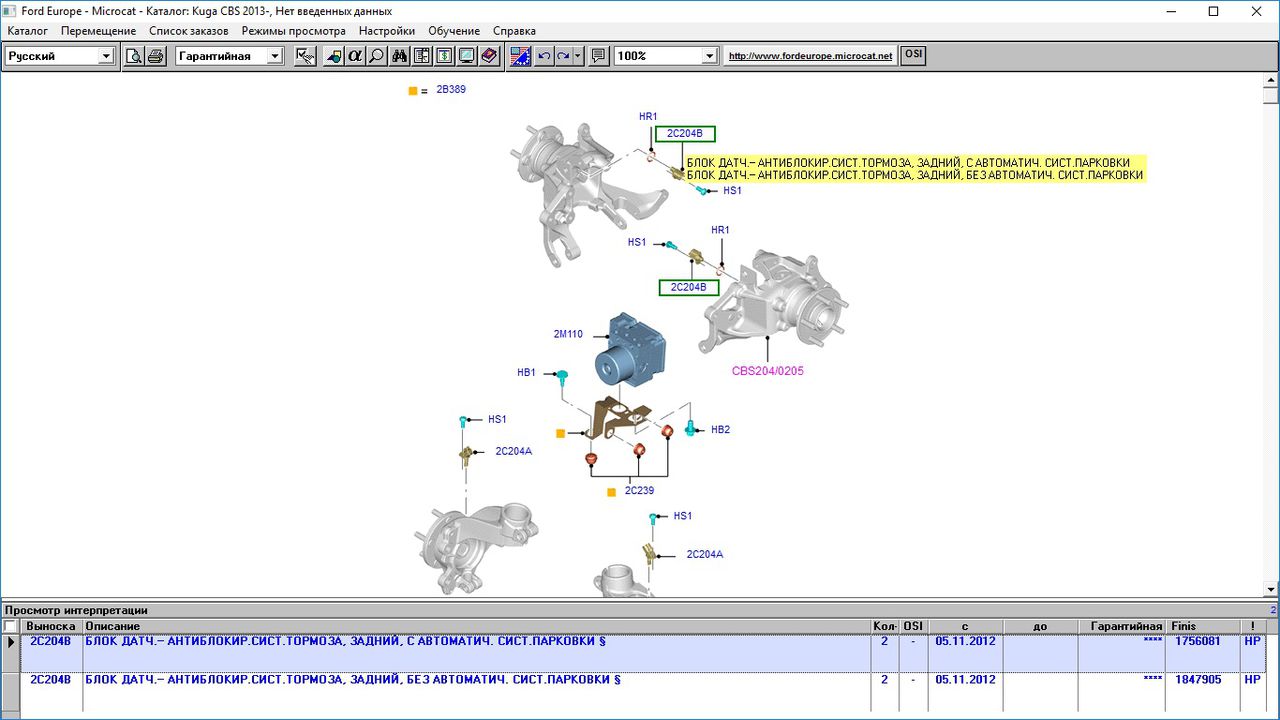Select the HB2 bolt callout

point(721,430)
